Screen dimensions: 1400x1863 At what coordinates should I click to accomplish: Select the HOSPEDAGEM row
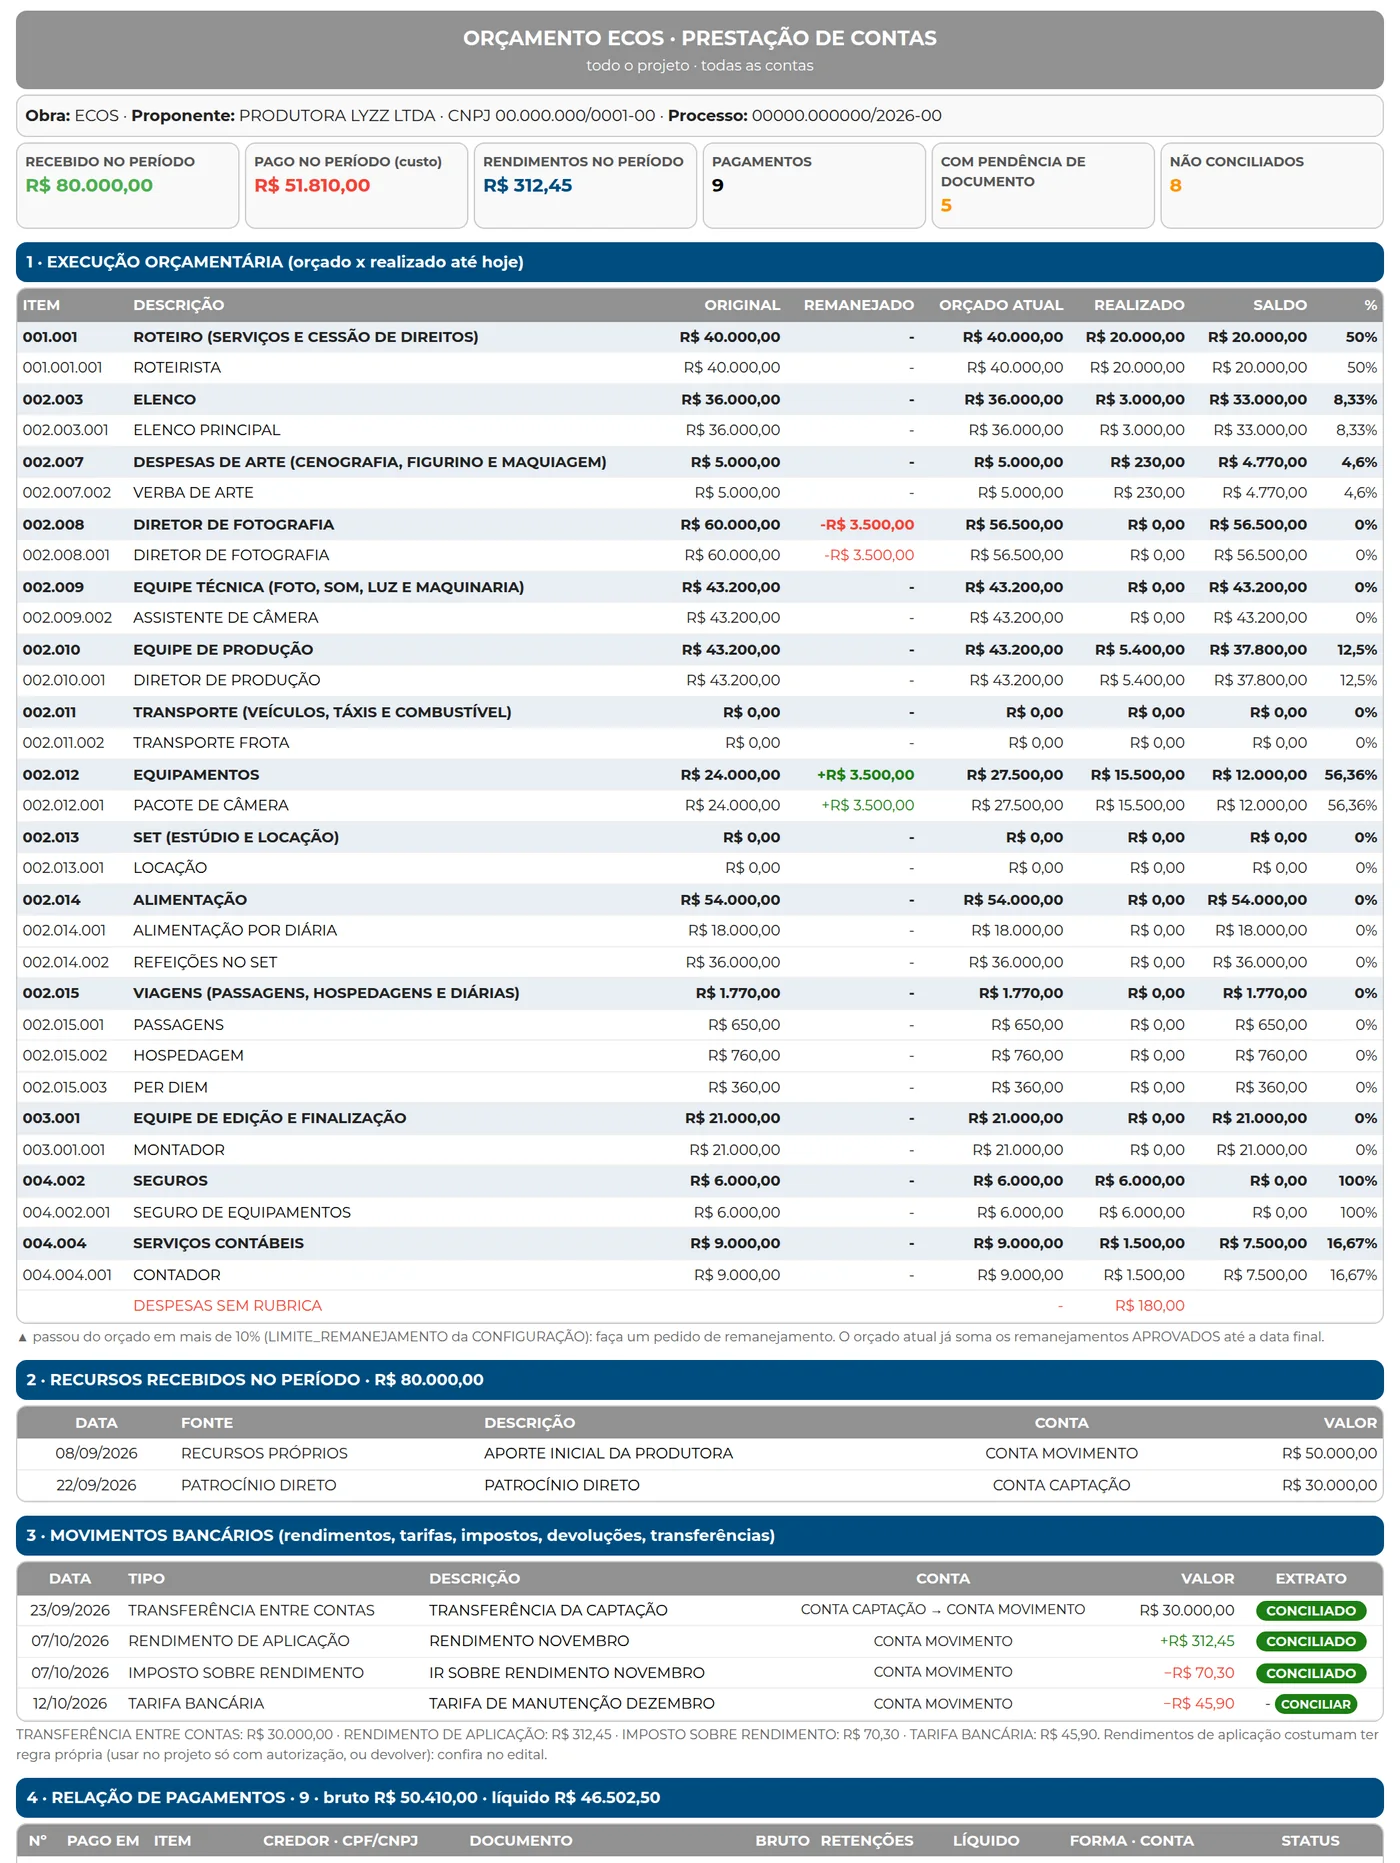700,1056
